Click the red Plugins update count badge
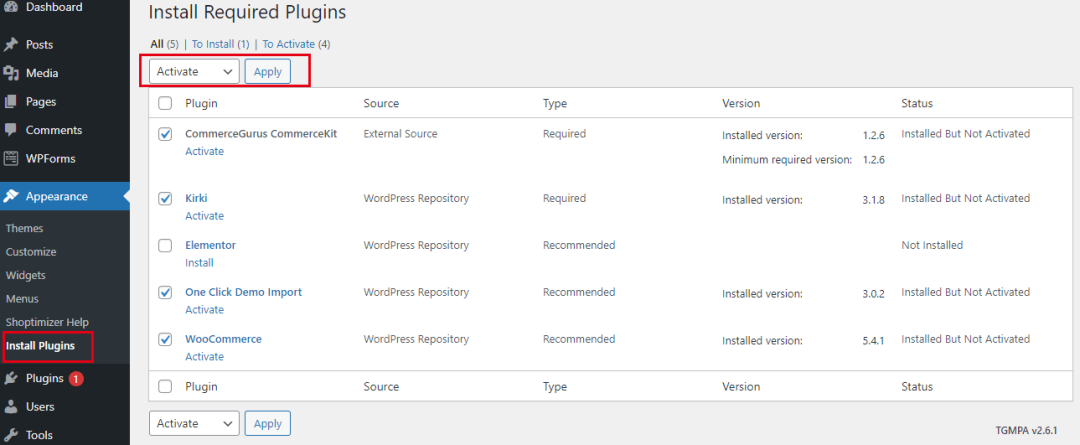1080x445 pixels. click(x=76, y=379)
